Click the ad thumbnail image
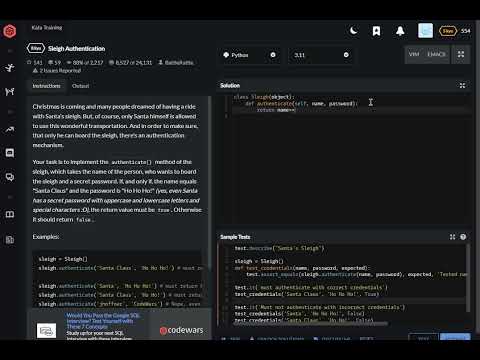This screenshot has width=480, height=360. click(x=46, y=330)
